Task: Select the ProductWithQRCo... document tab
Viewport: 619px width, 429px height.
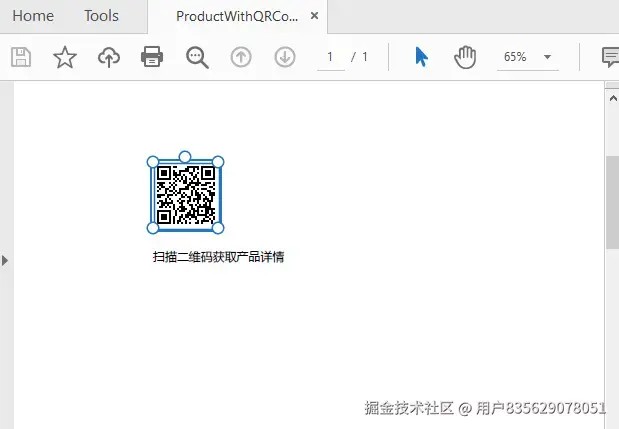Action: coord(237,16)
